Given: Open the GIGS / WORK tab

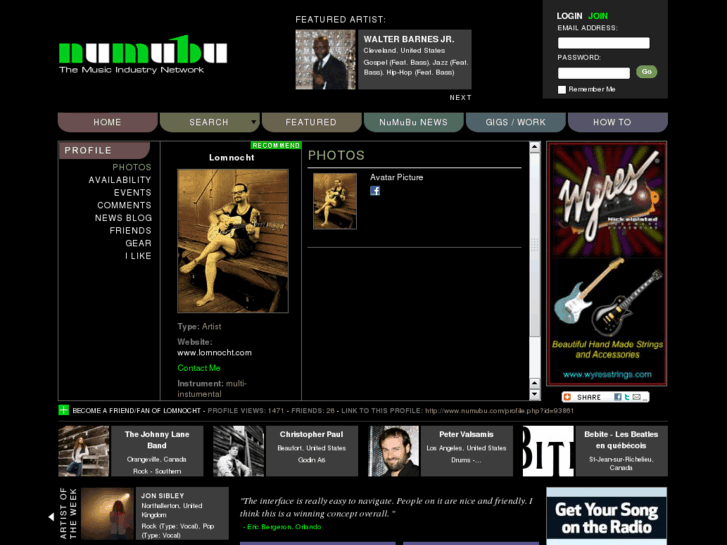Looking at the screenshot, I should [x=516, y=122].
